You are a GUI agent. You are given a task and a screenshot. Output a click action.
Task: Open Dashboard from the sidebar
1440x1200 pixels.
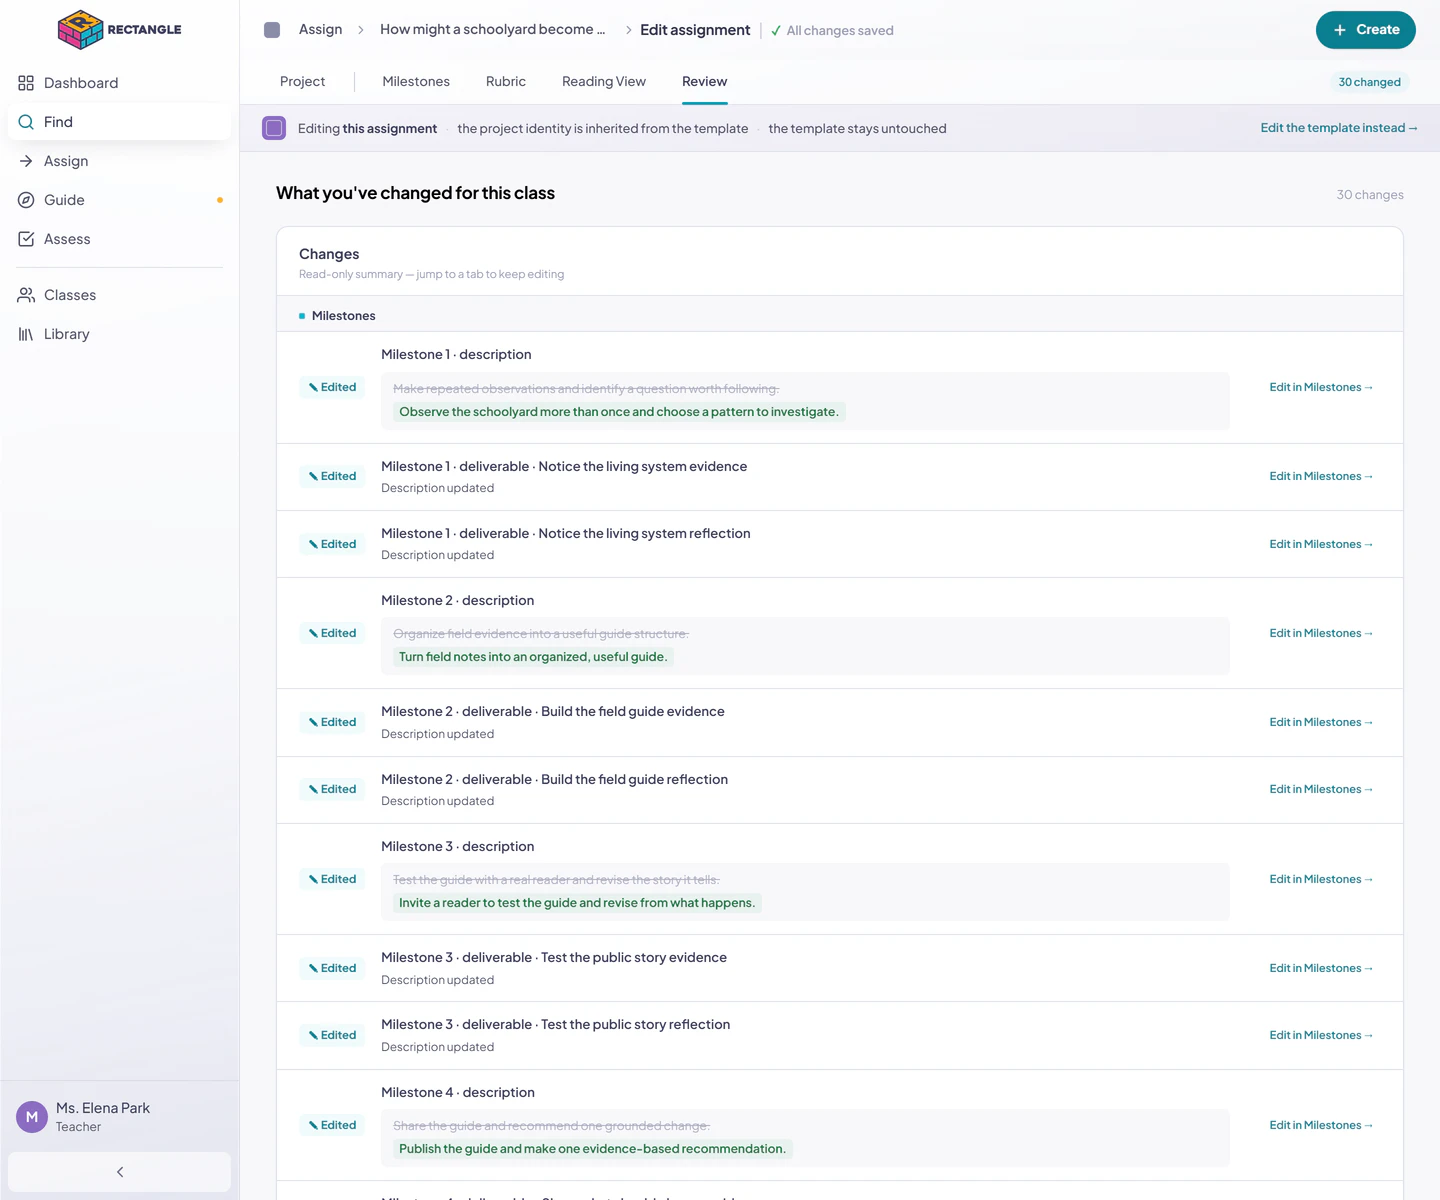click(119, 83)
